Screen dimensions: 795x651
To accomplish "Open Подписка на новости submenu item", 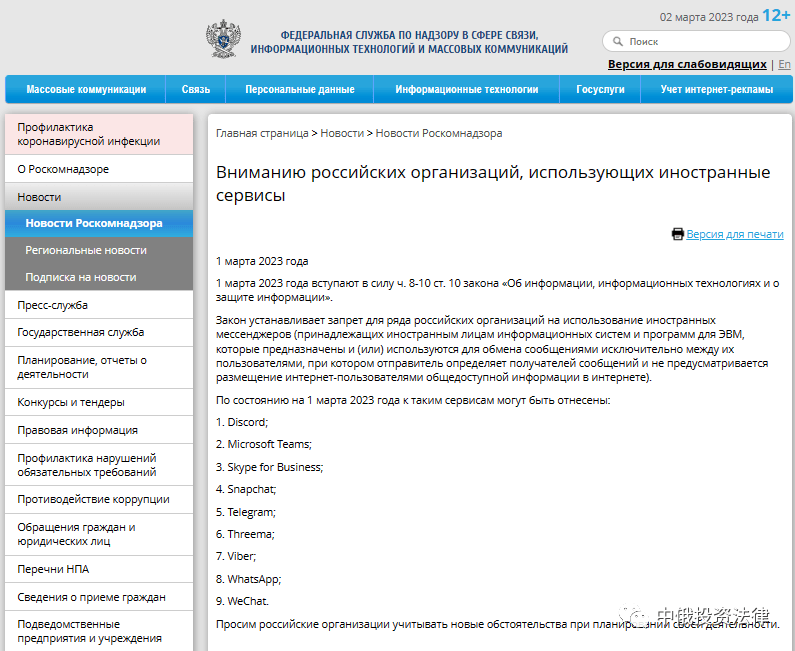I will tap(99, 277).
